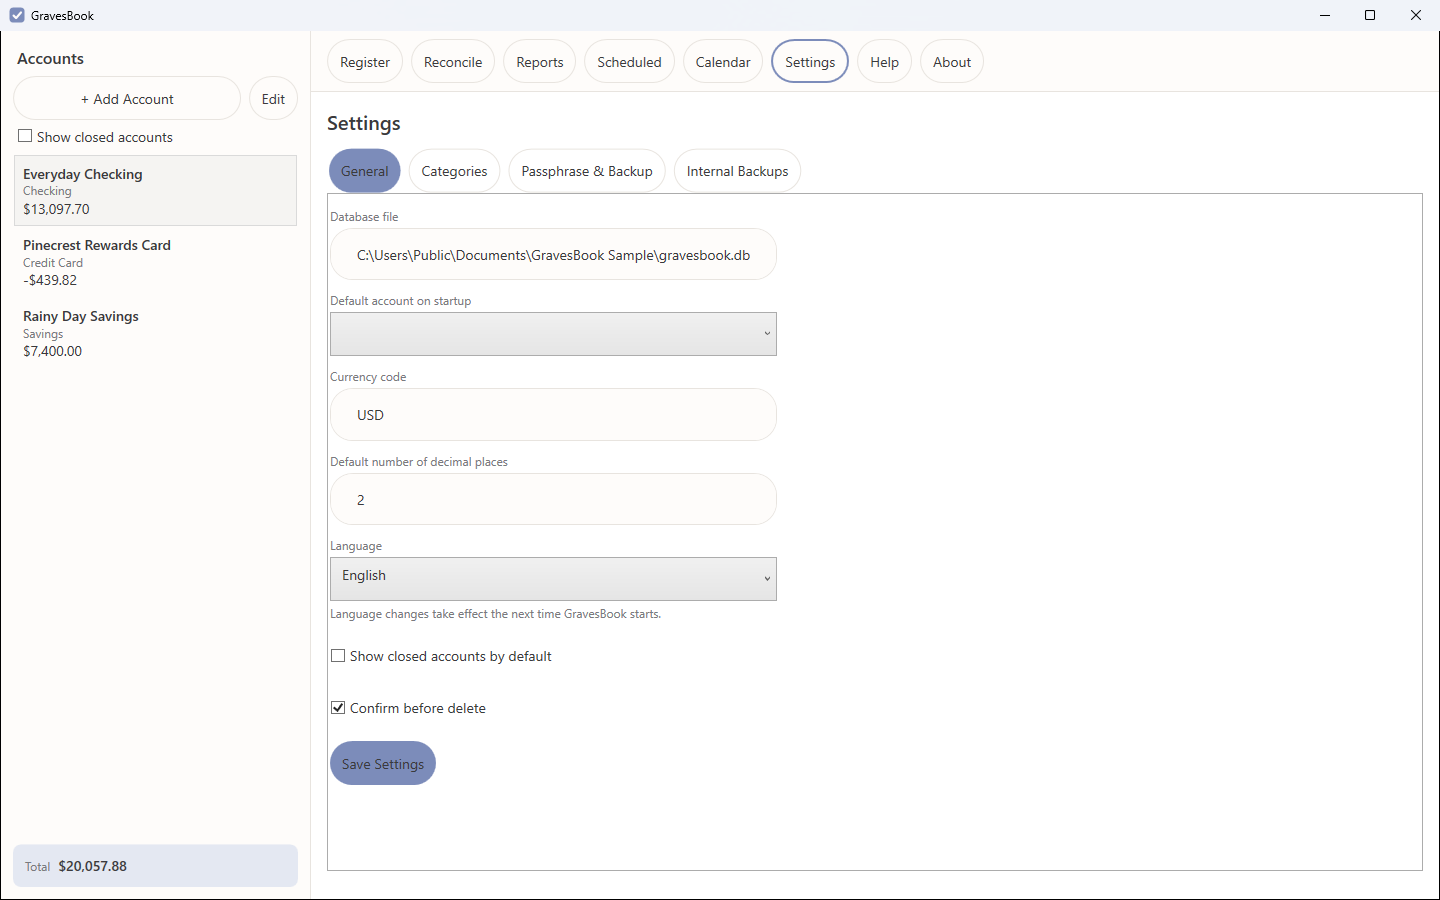Select the General settings sub-tab
The height and width of the screenshot is (900, 1440).
[x=365, y=171]
